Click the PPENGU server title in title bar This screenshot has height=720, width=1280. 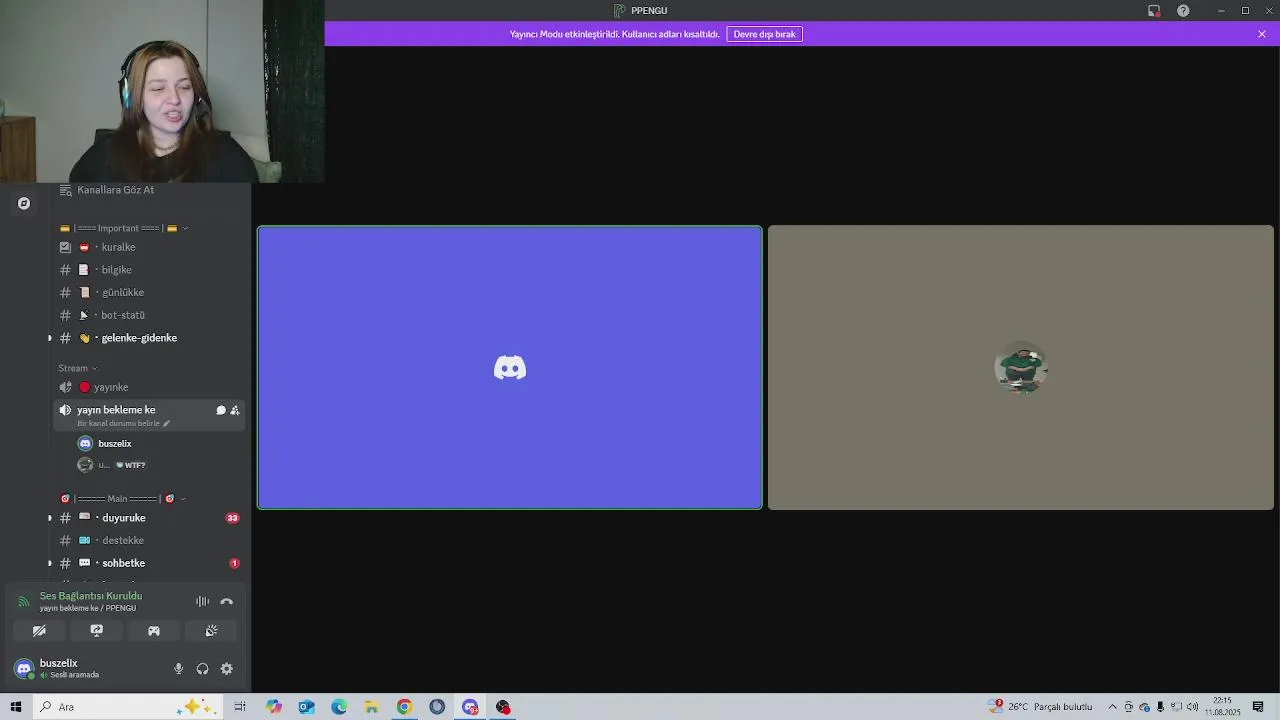tap(641, 11)
